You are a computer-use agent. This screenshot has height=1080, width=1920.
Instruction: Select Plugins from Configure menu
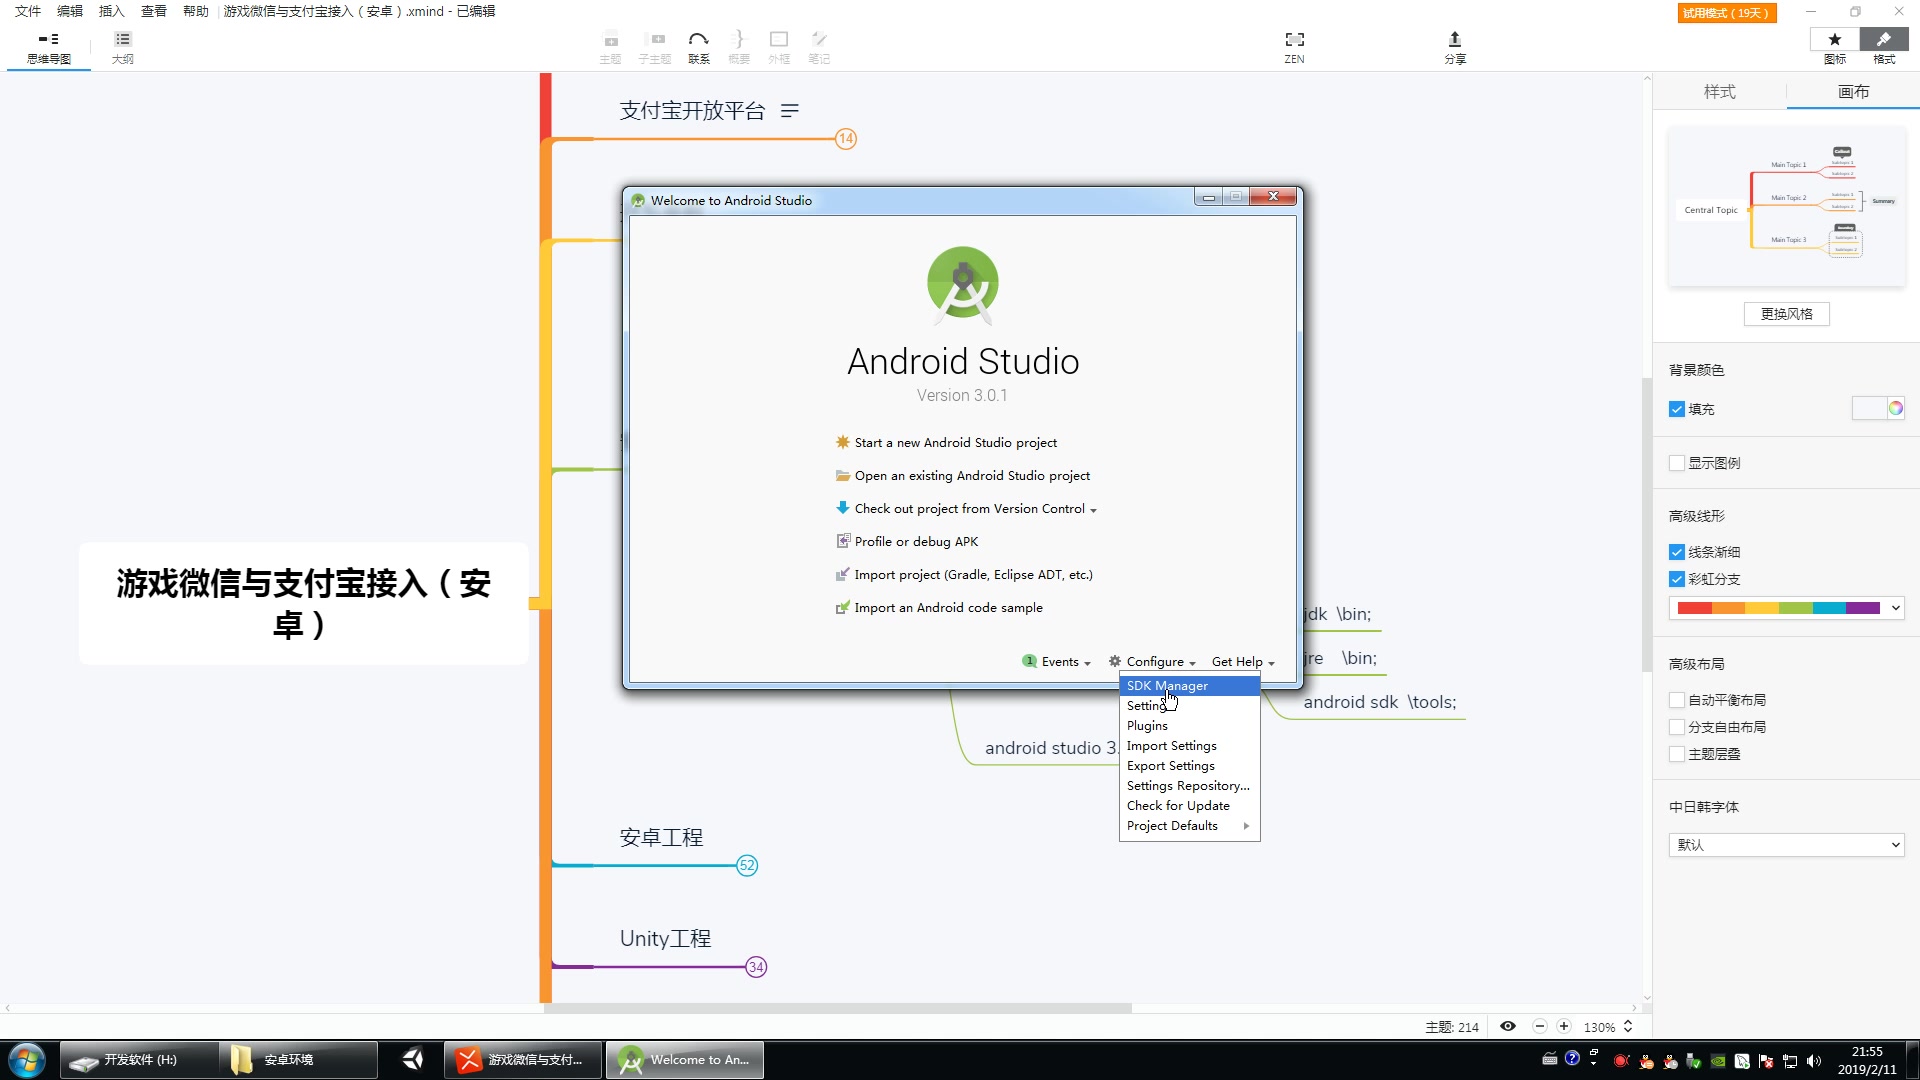tap(1189, 726)
